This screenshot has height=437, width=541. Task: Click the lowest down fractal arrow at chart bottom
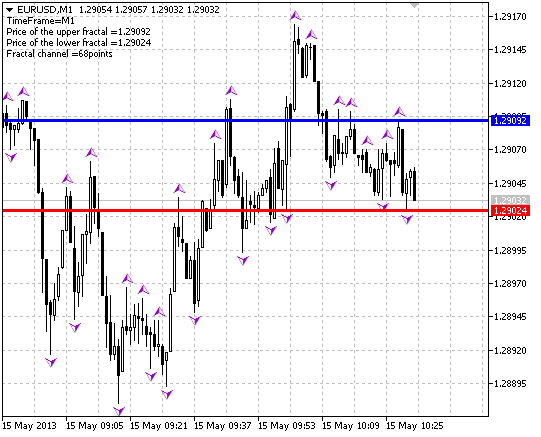coord(119,410)
